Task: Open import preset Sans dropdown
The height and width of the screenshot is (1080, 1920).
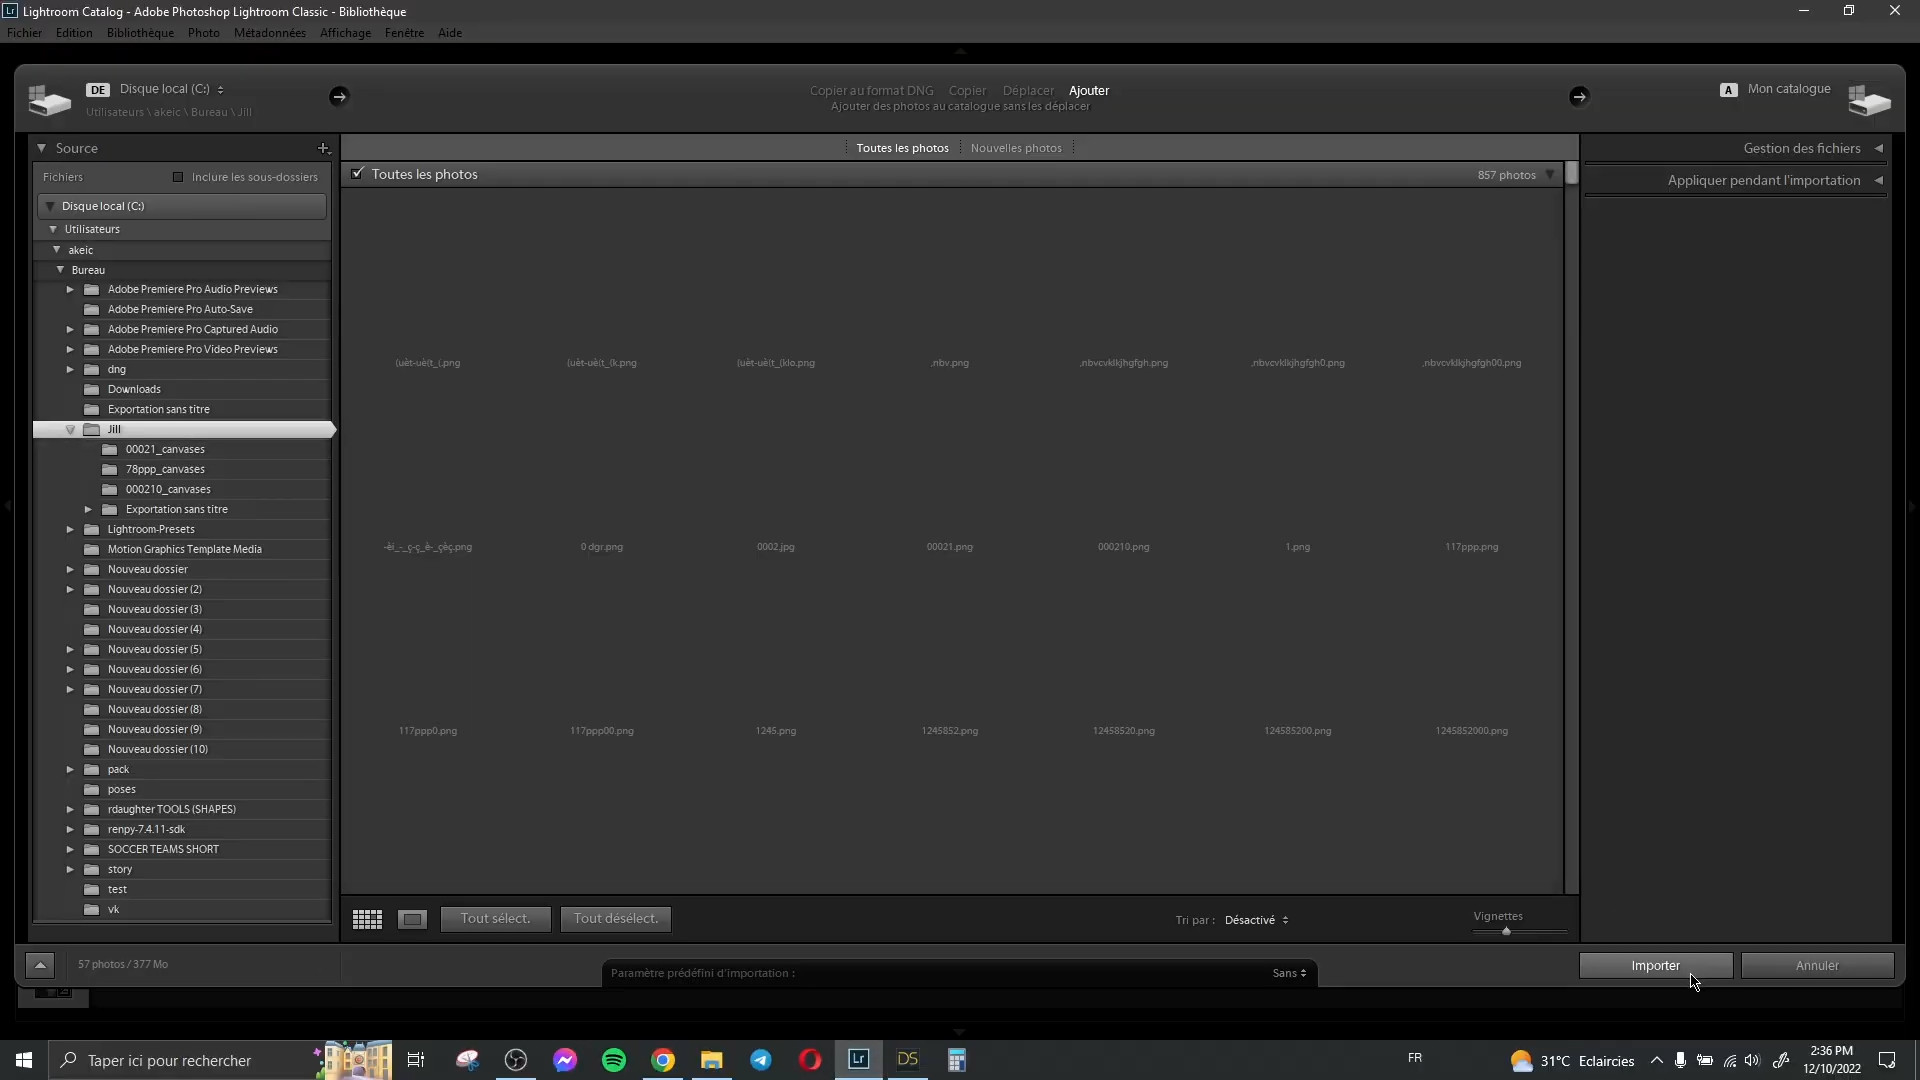Action: [x=1289, y=973]
